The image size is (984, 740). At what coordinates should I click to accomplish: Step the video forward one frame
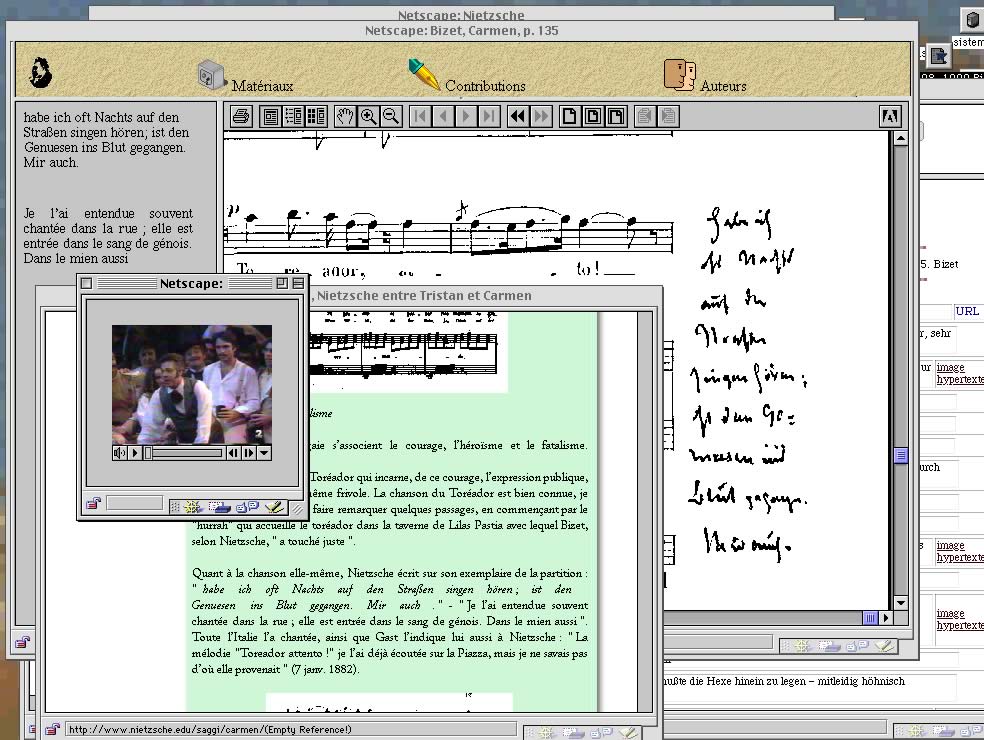pyautogui.click(x=249, y=453)
